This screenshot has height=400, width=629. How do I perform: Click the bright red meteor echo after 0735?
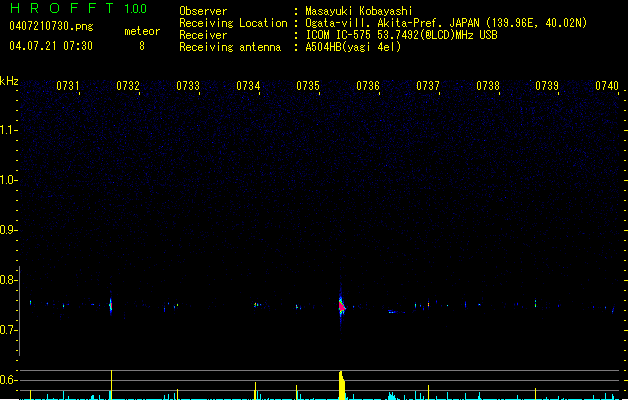341,307
